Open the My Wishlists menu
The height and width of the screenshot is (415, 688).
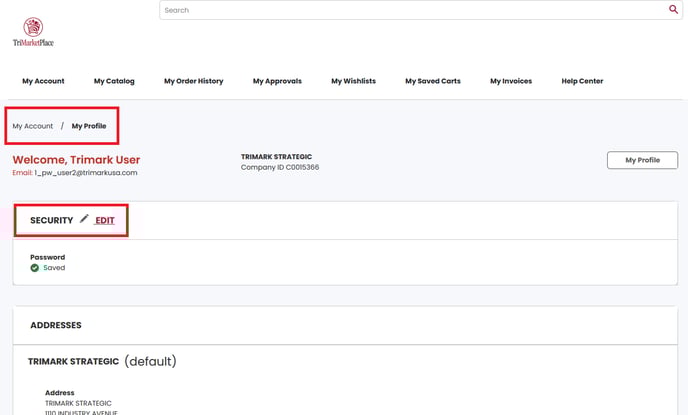[x=354, y=81]
